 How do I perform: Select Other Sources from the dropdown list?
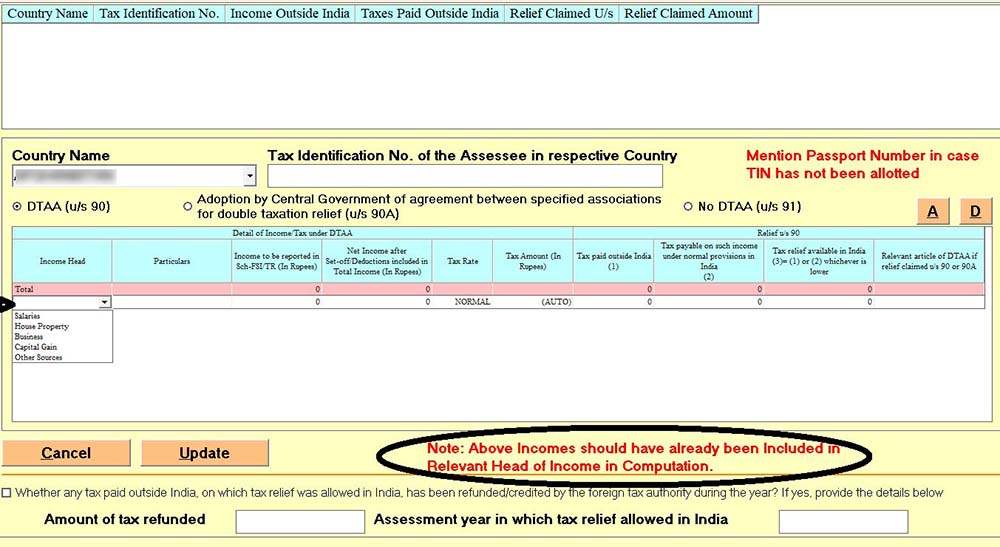point(38,357)
